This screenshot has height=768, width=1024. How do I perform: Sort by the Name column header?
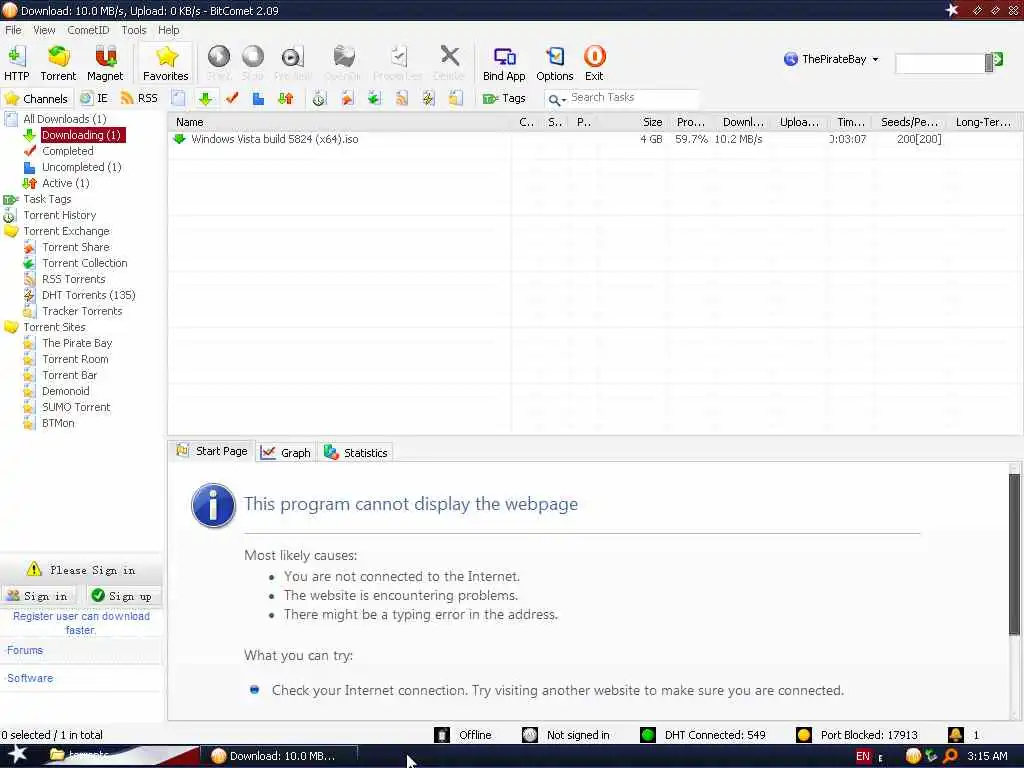pos(340,122)
